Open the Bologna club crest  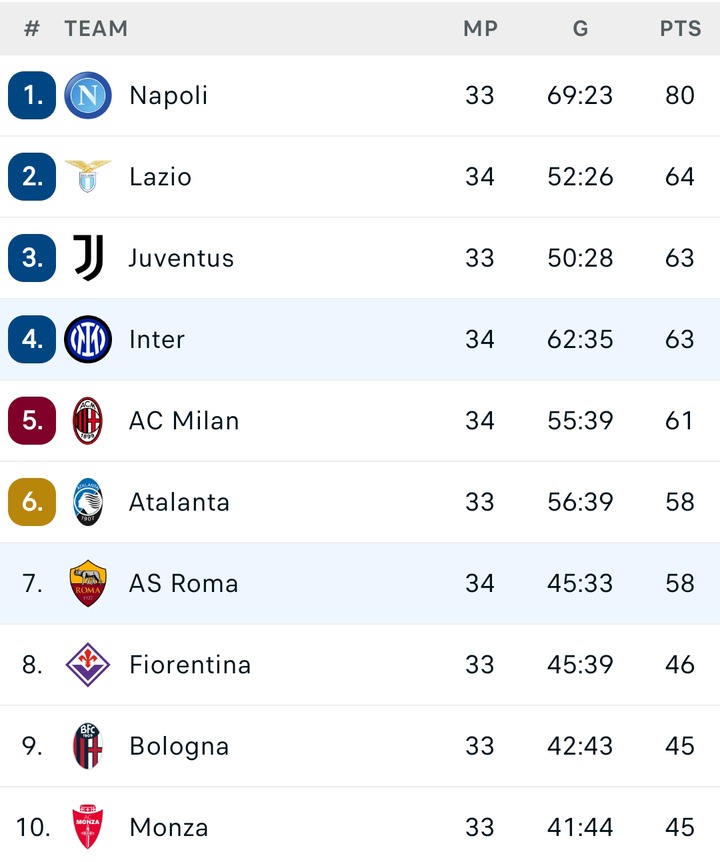click(88, 746)
